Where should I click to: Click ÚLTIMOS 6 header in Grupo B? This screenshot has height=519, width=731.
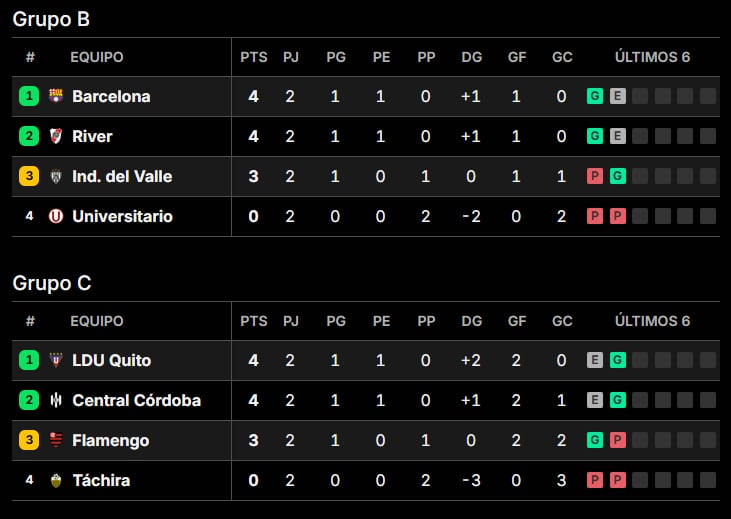click(x=652, y=57)
